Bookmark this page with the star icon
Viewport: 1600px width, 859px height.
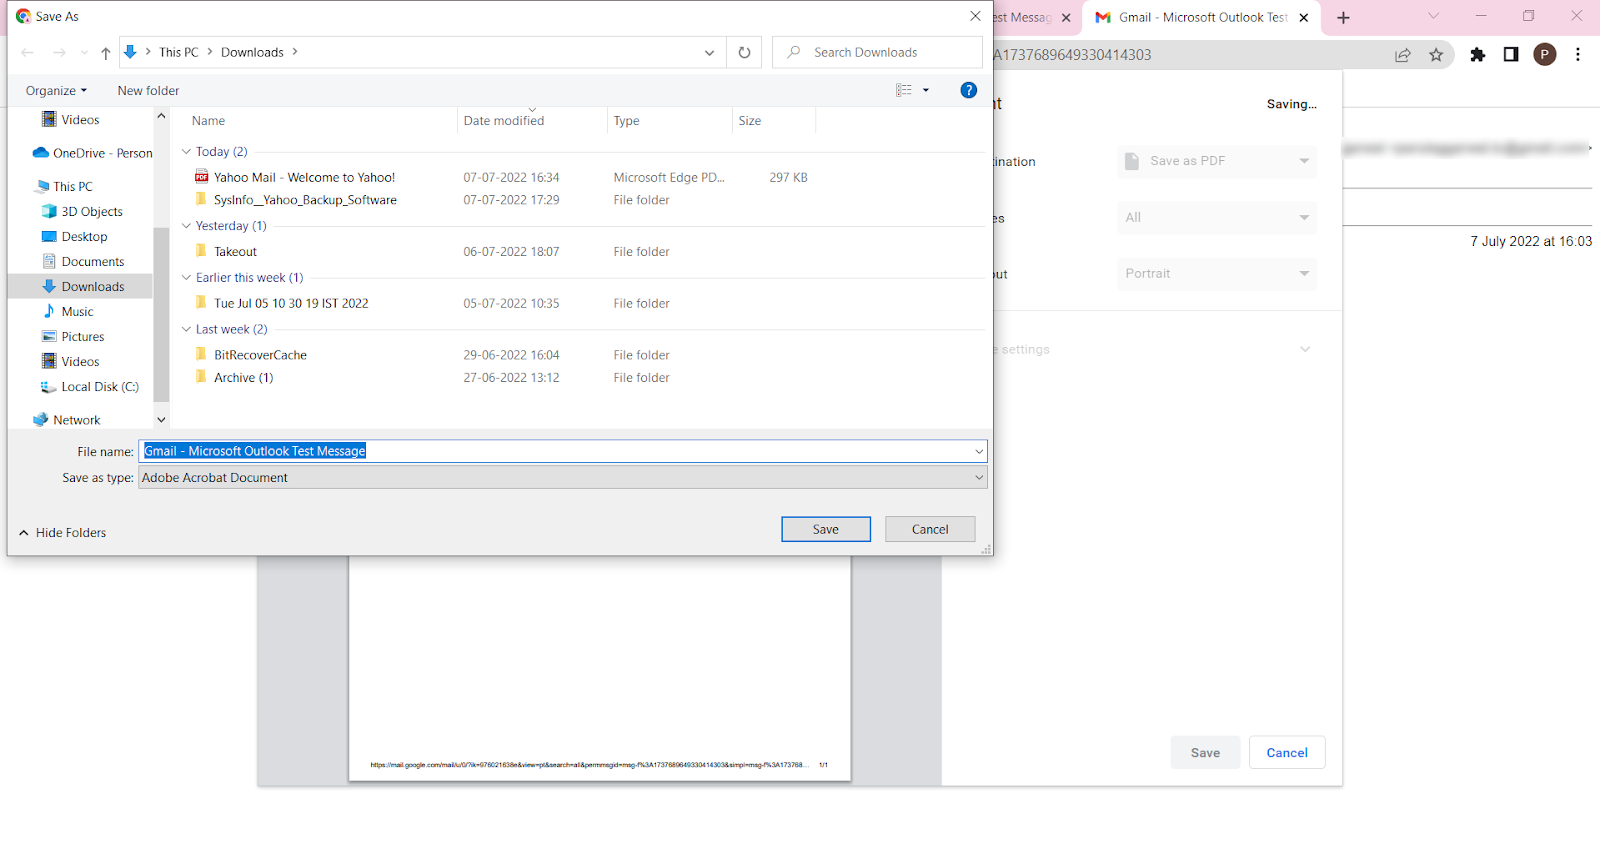(x=1436, y=55)
